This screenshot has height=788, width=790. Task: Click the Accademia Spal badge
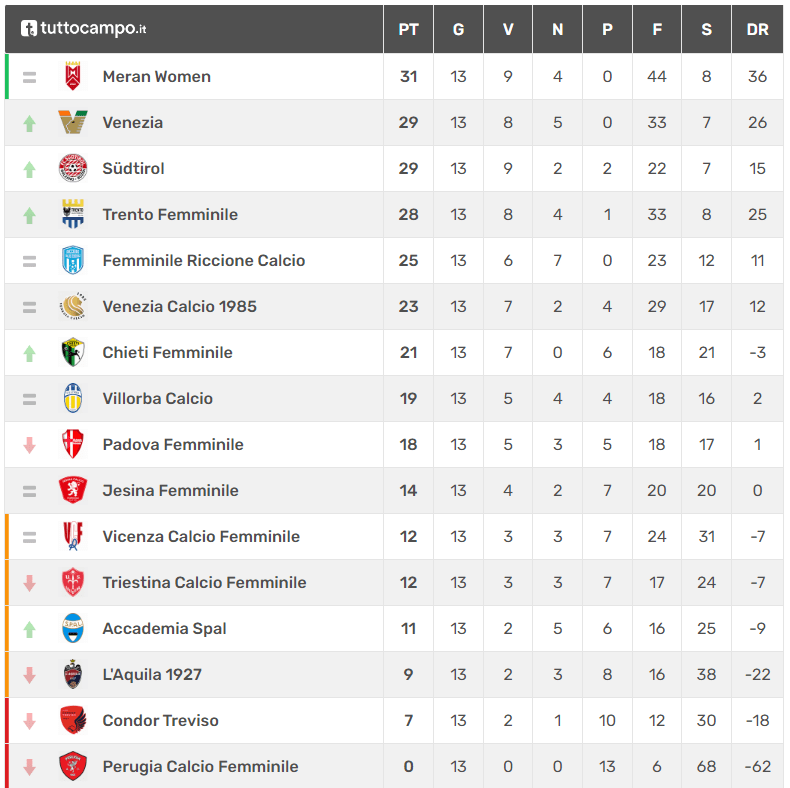[x=73, y=628]
